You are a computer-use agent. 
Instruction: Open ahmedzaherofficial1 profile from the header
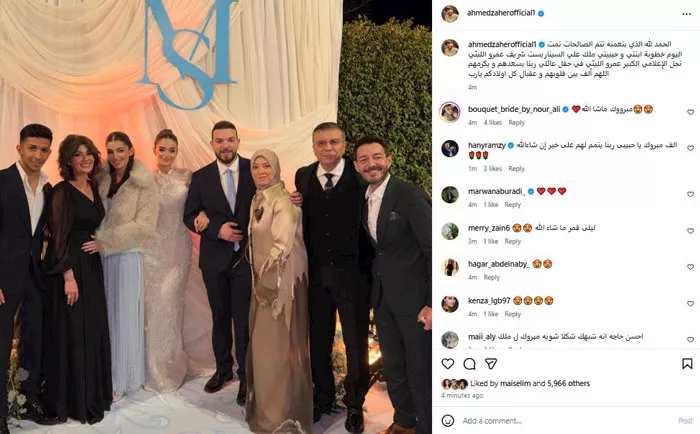(x=501, y=13)
